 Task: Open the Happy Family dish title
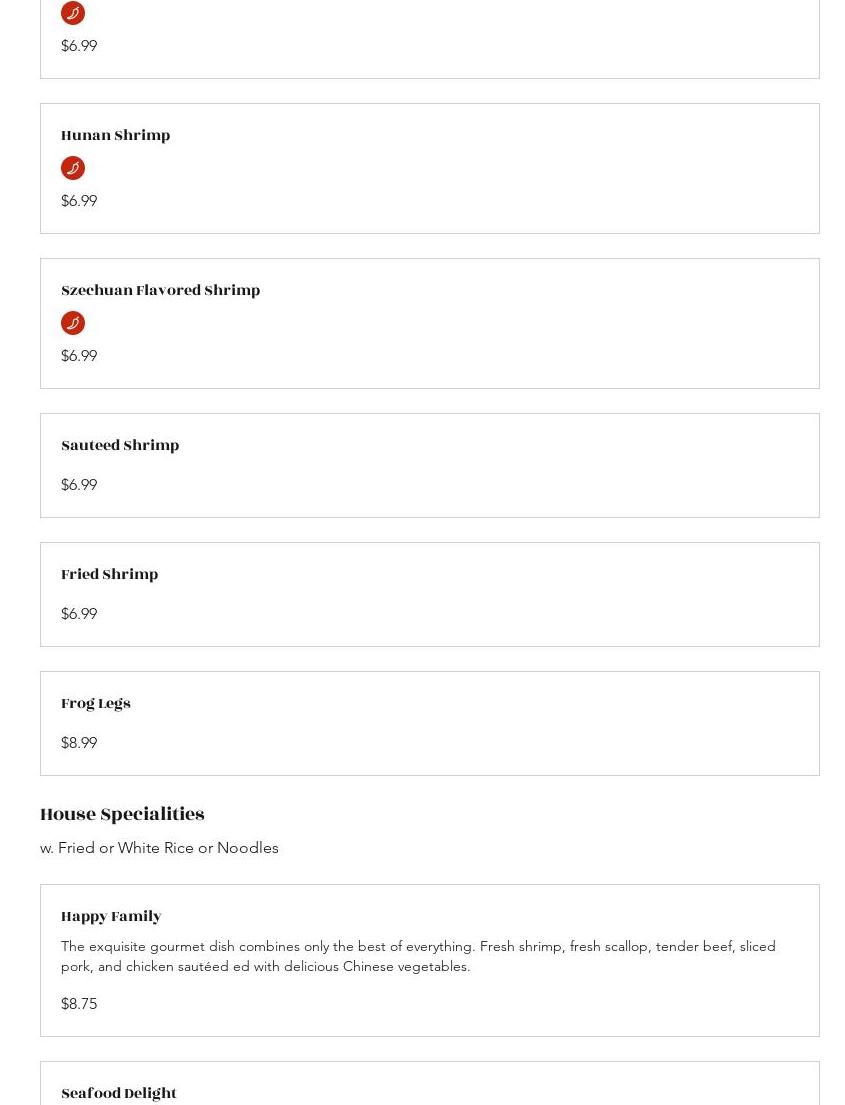click(111, 917)
